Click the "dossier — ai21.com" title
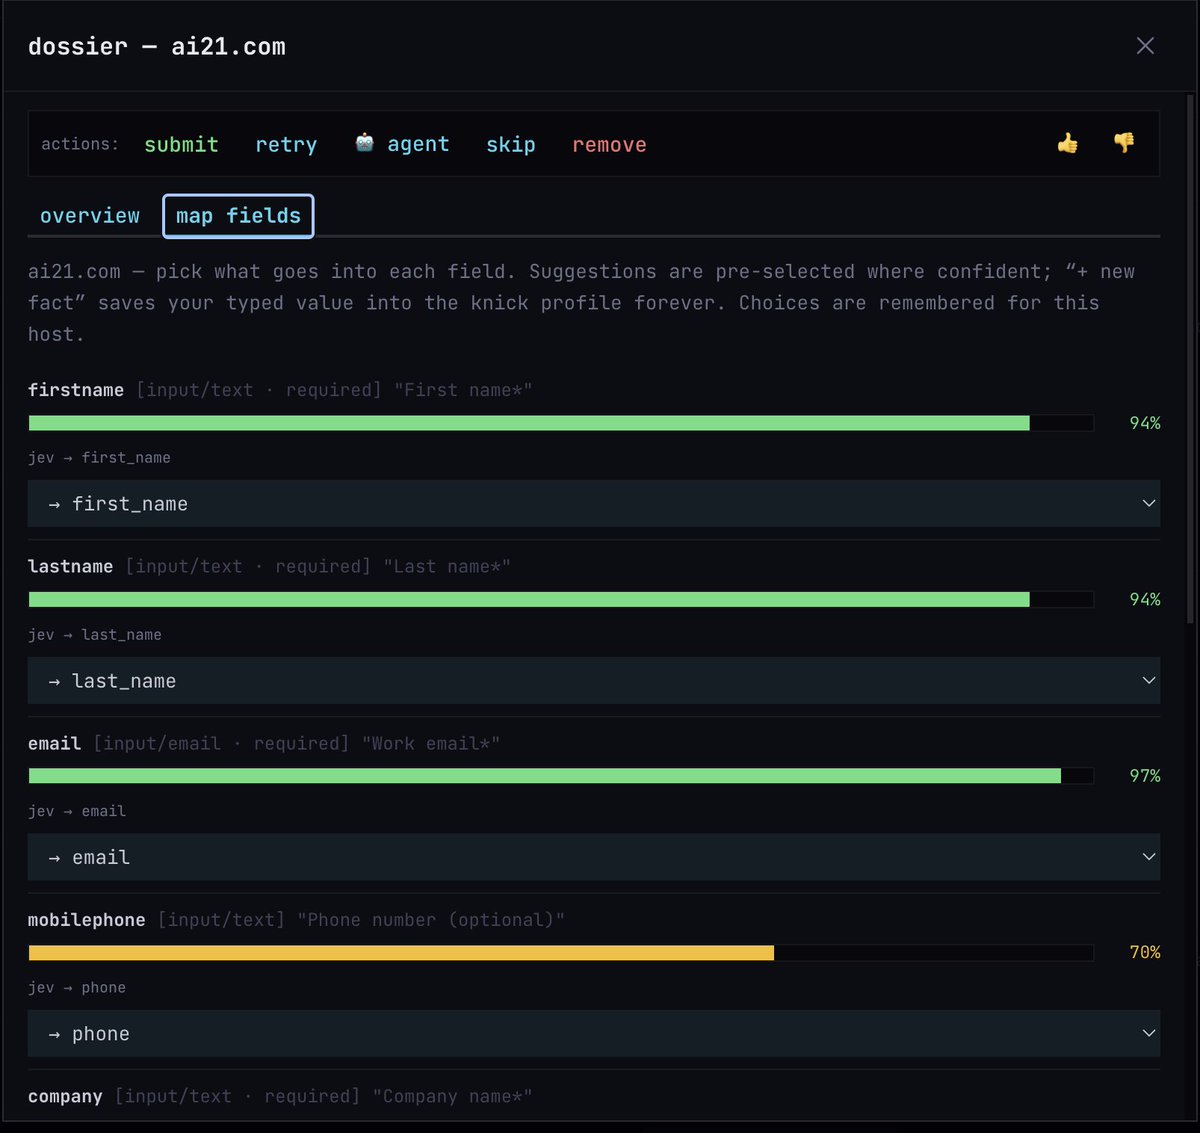 pos(157,47)
